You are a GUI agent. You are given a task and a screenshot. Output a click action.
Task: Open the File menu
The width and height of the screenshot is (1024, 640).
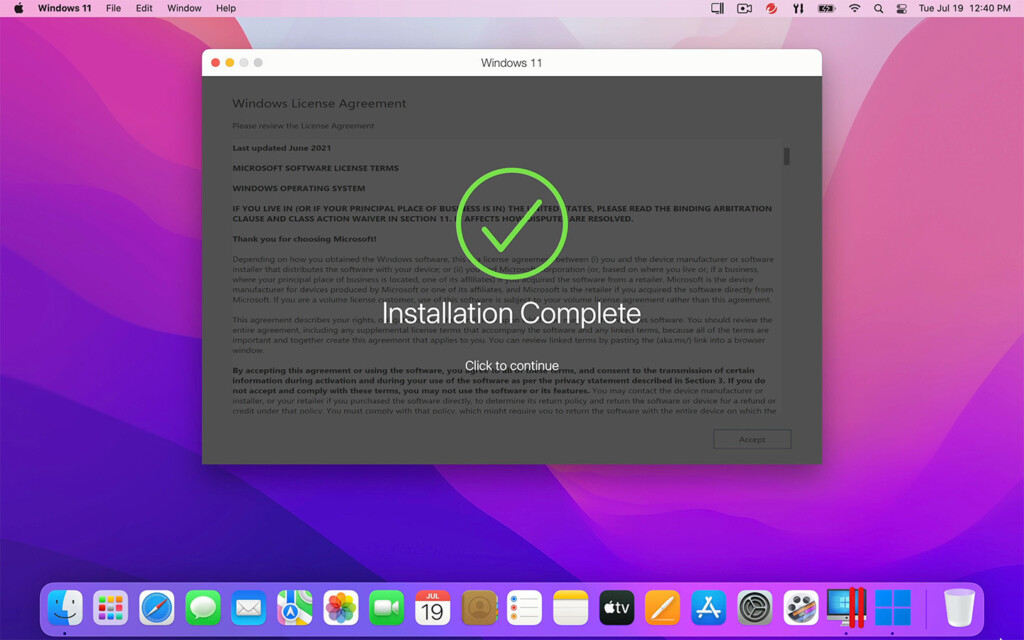point(114,8)
